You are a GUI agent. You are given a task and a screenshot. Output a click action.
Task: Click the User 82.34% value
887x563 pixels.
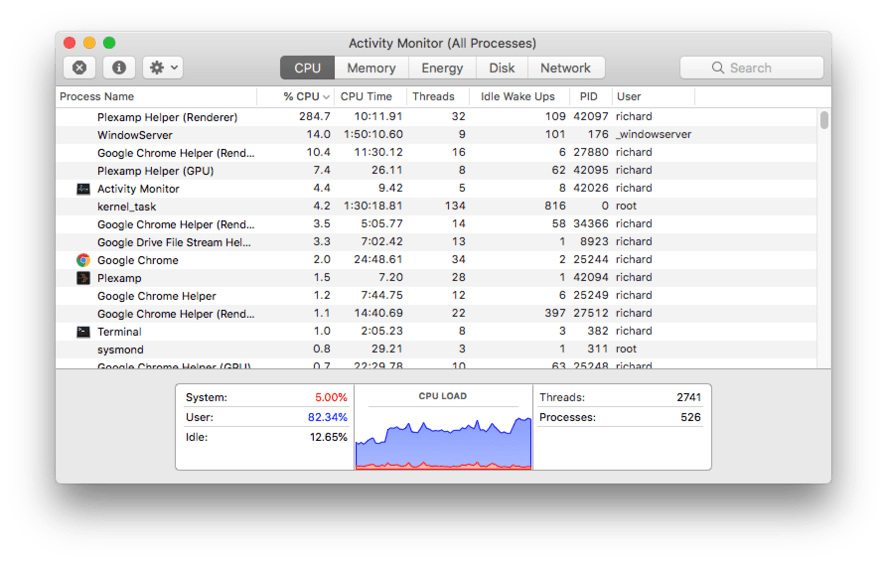click(x=328, y=418)
